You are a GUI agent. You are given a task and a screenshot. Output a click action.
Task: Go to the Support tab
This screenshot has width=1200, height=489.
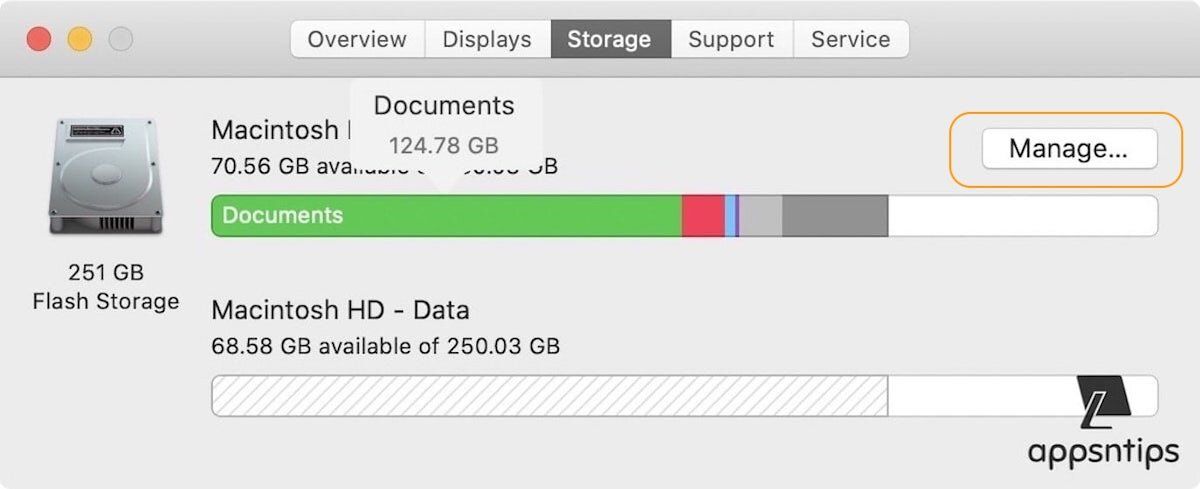point(731,40)
